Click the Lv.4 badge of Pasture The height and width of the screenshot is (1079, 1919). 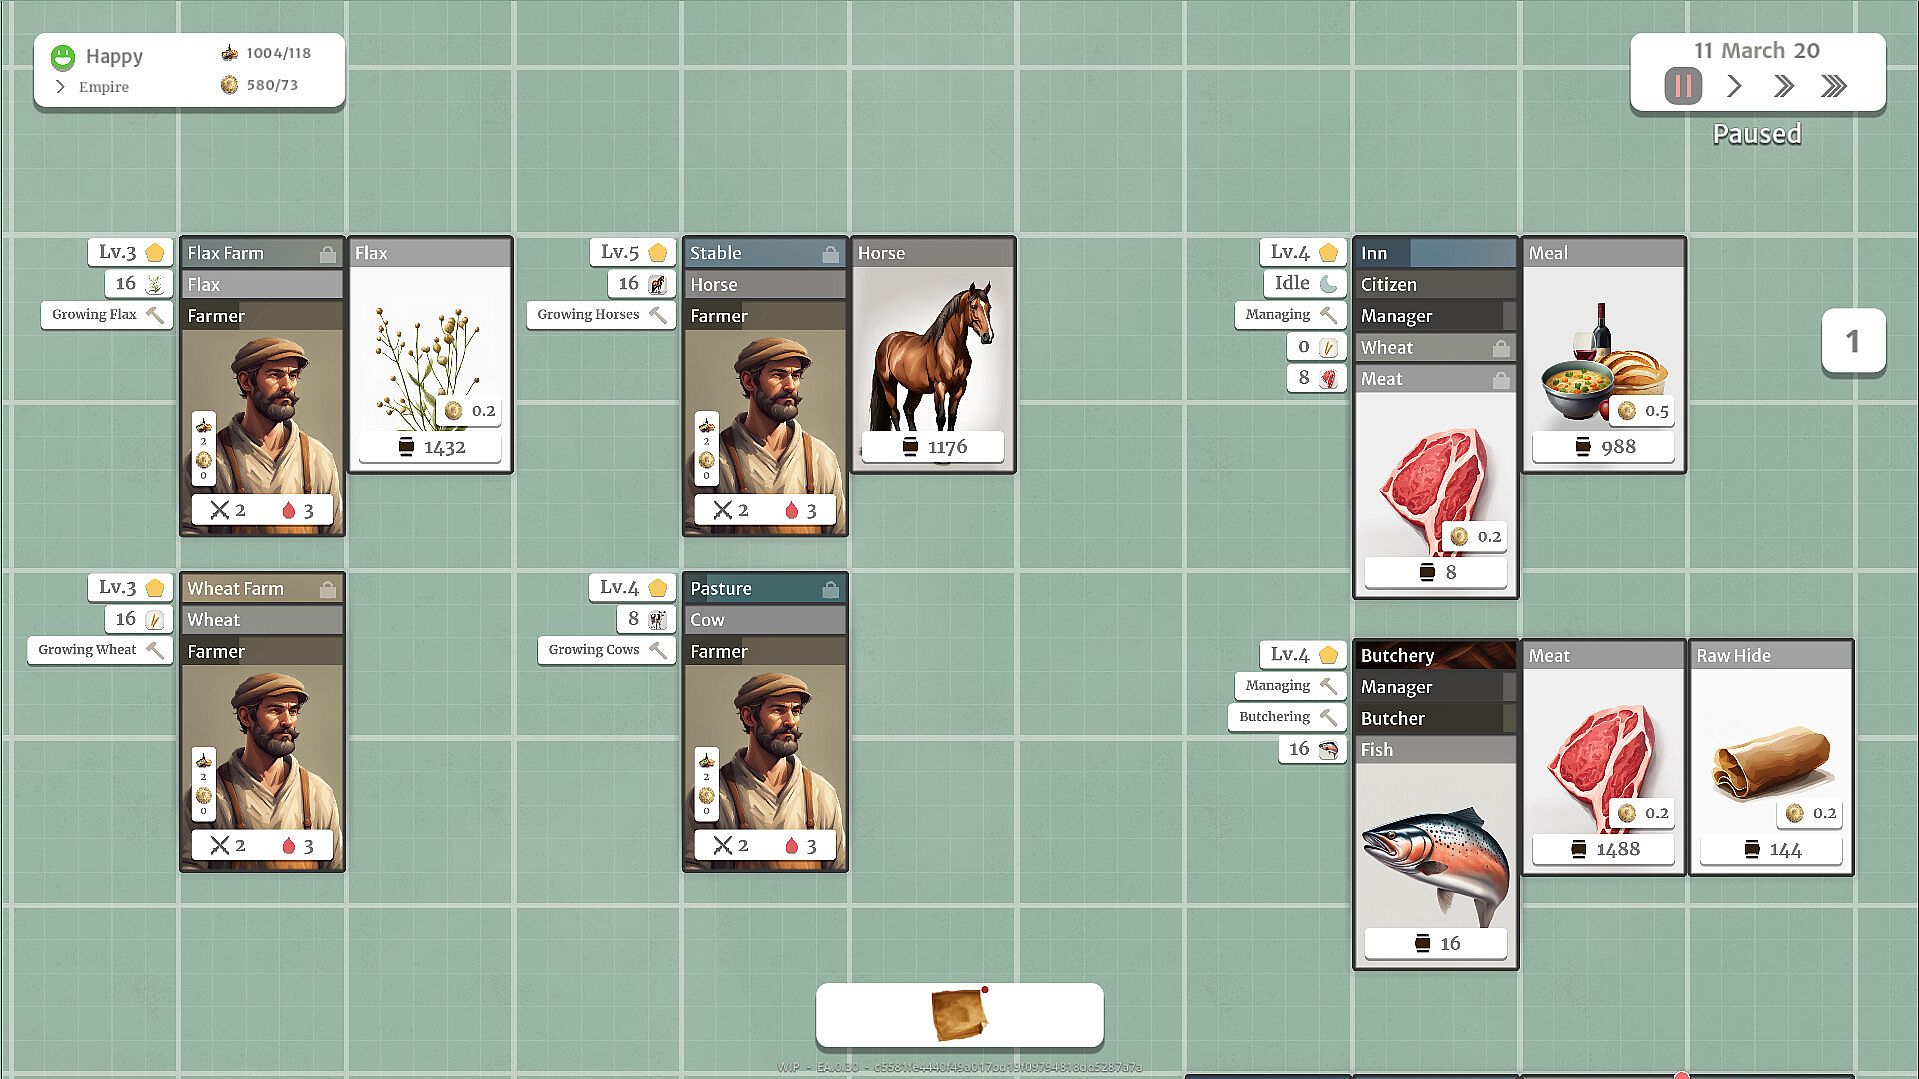633,587
